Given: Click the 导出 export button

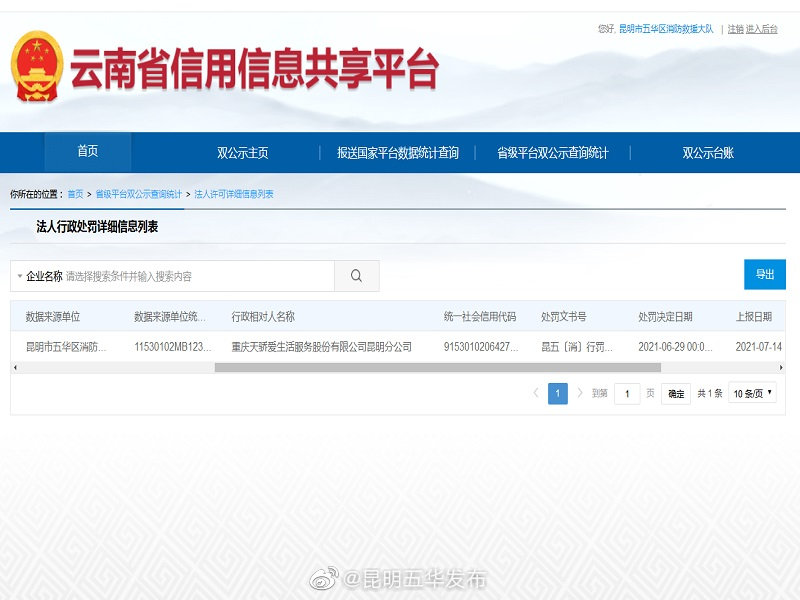Looking at the screenshot, I should tap(764, 274).
